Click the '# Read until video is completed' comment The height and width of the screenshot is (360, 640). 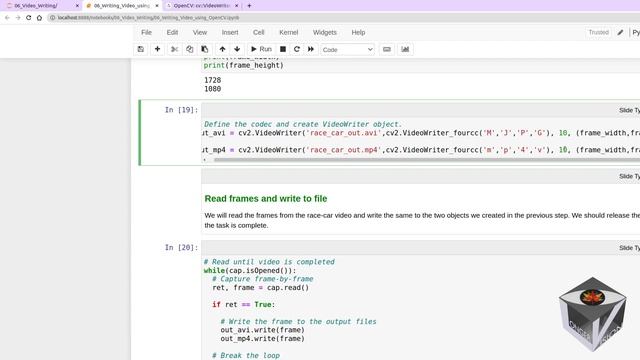click(269, 262)
